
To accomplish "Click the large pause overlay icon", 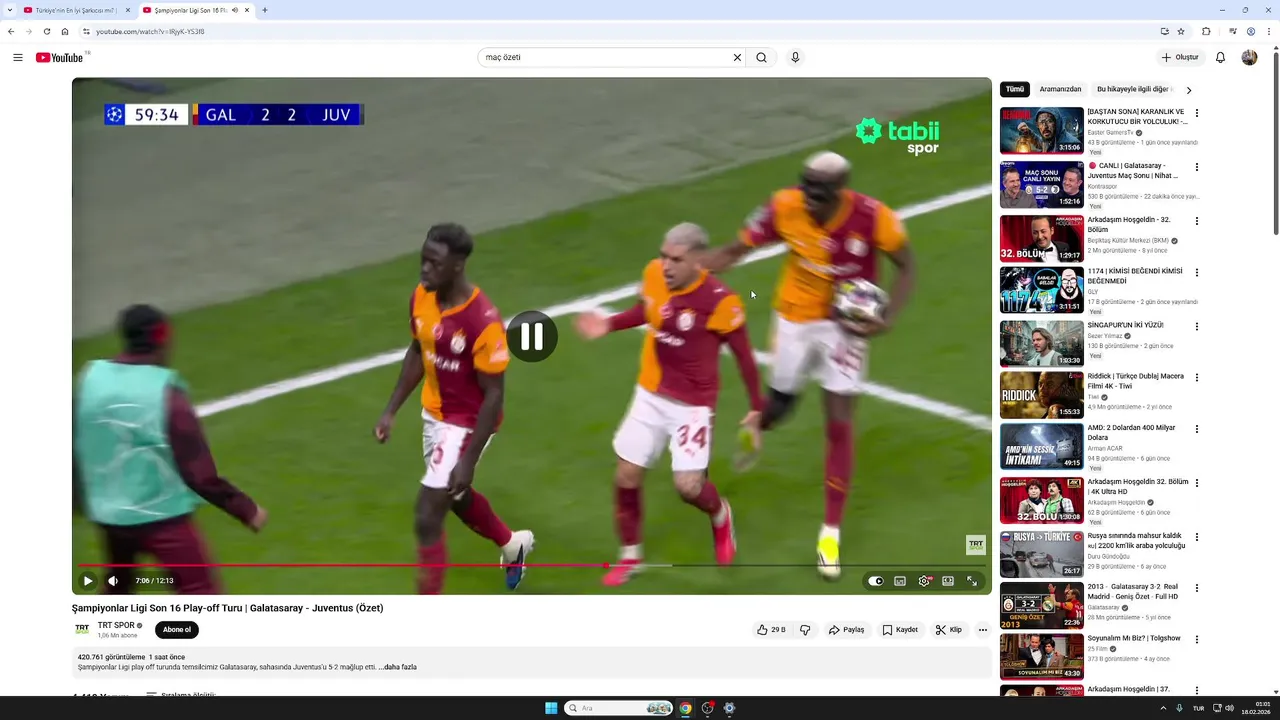I will click(532, 337).
